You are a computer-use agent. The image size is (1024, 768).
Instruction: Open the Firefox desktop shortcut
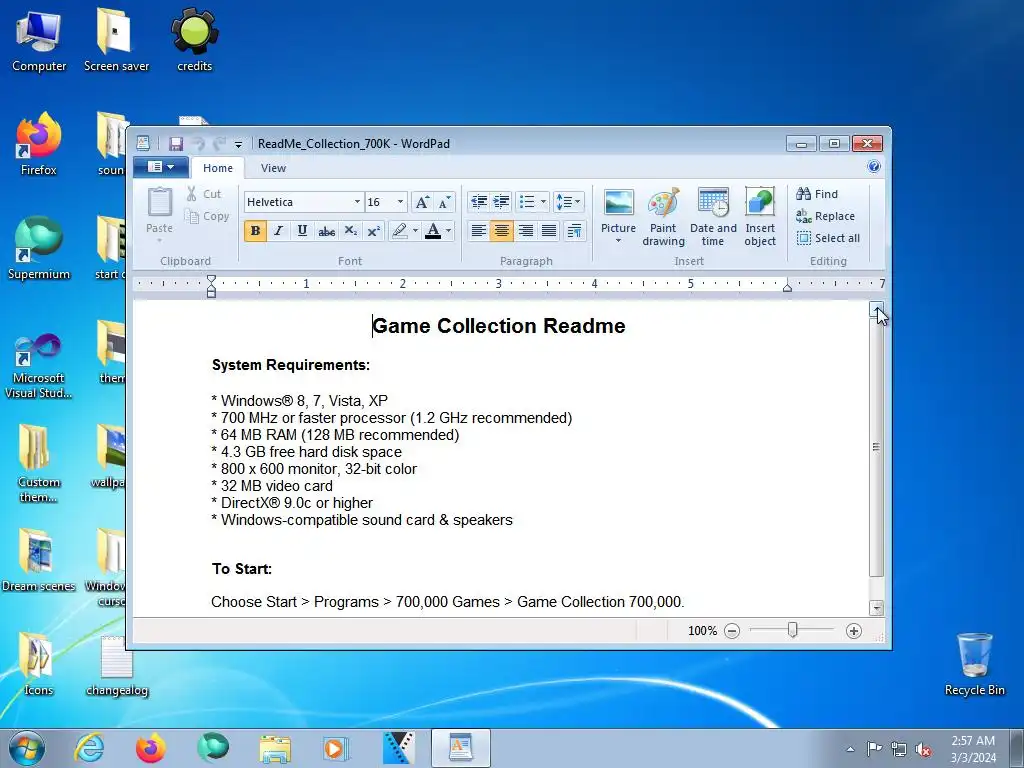point(39,145)
